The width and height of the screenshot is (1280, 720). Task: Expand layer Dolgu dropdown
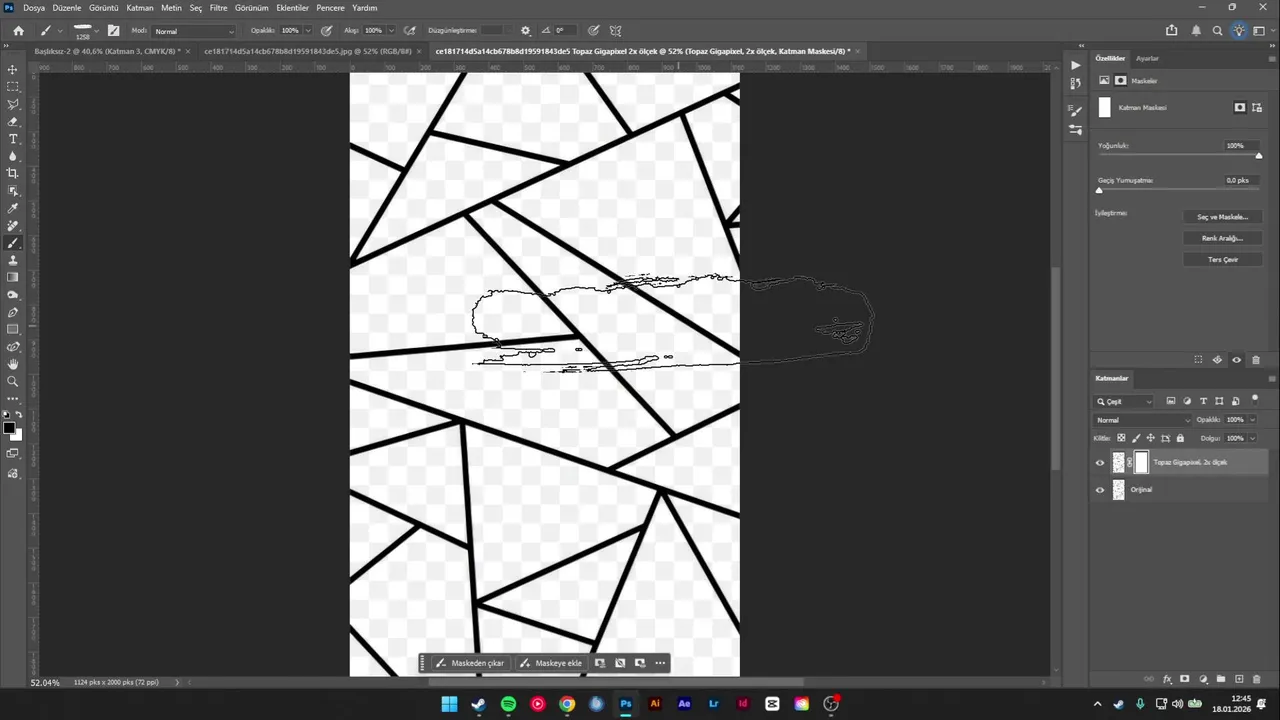tap(1252, 438)
